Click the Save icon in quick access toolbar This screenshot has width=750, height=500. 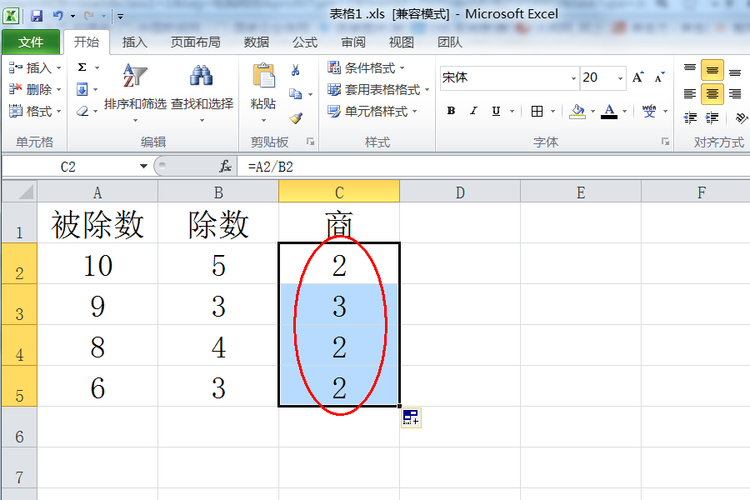click(x=37, y=16)
